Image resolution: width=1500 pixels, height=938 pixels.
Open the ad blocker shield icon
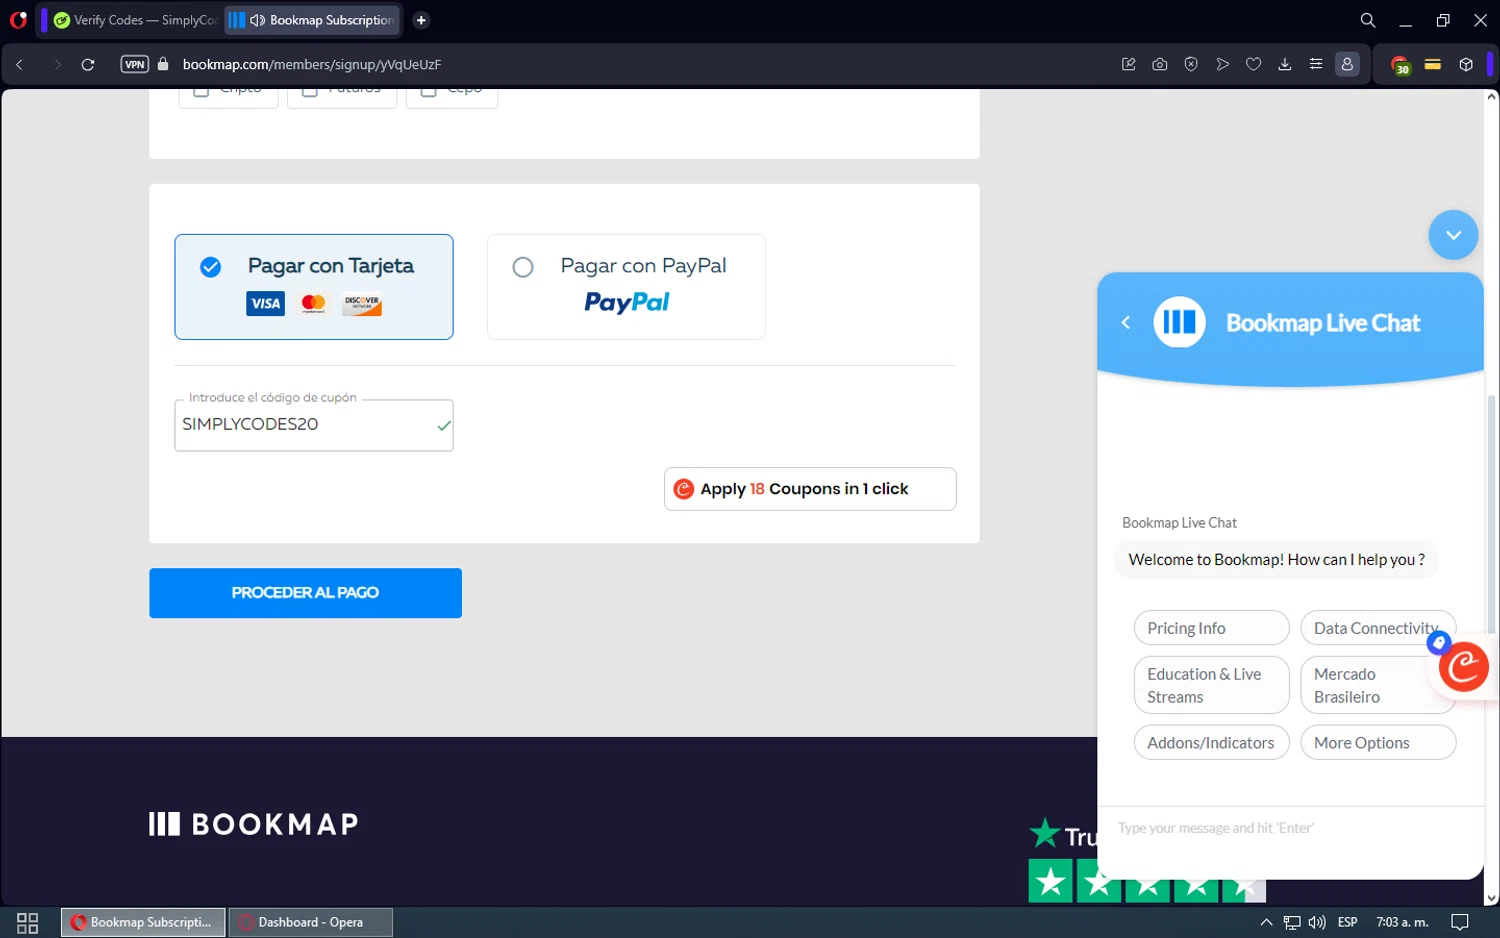tap(1191, 64)
